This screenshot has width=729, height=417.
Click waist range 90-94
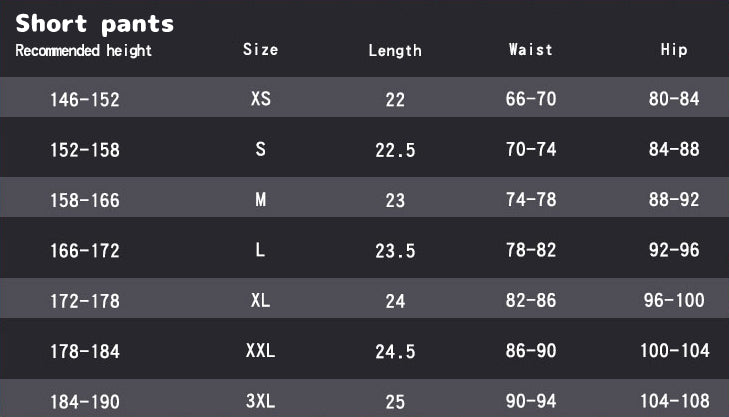click(531, 402)
